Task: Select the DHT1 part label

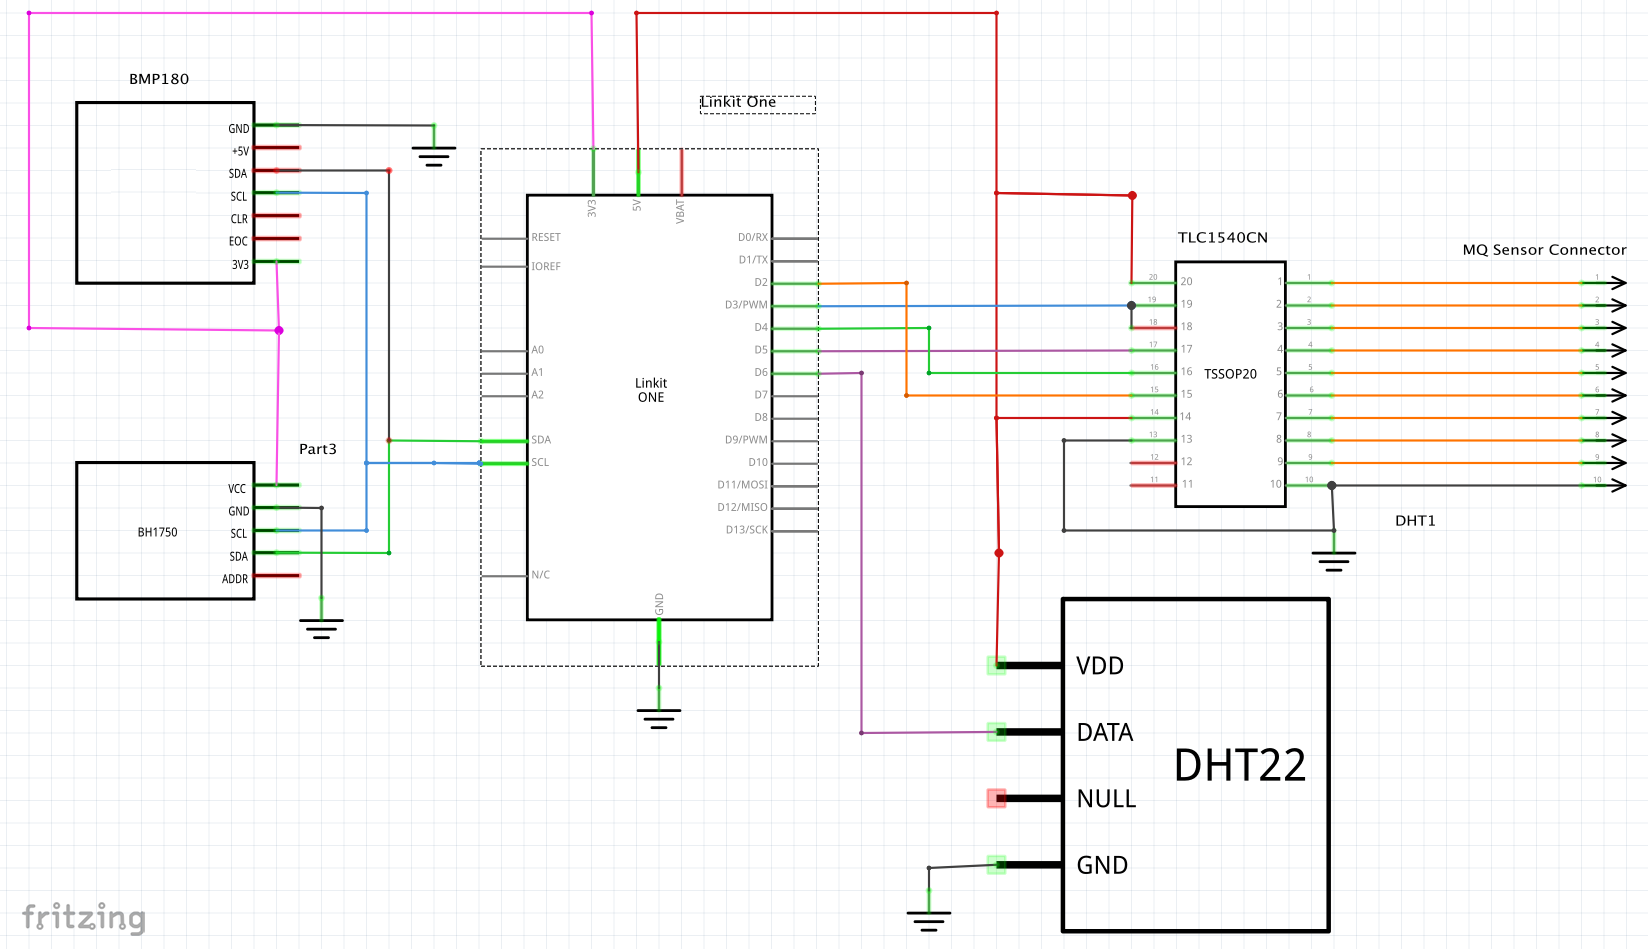Action: click(1415, 521)
